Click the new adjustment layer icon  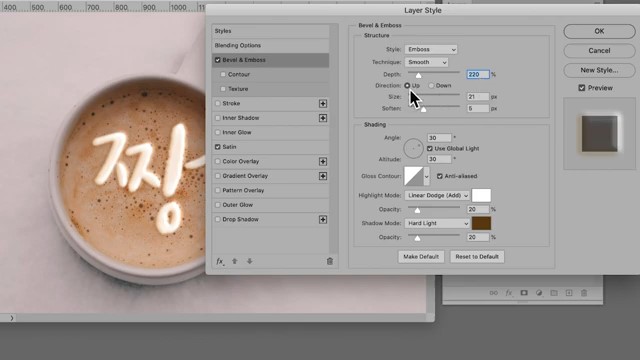coord(539,293)
